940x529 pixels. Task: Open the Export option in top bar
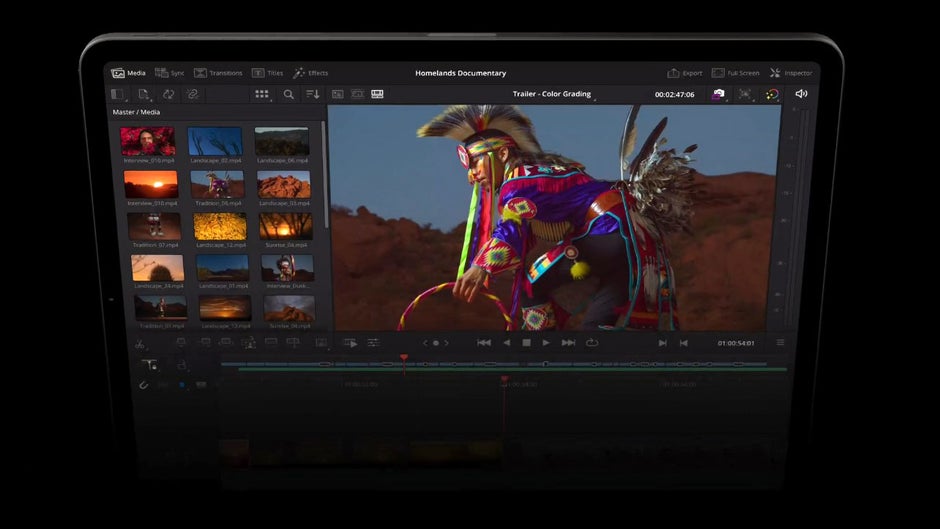685,73
